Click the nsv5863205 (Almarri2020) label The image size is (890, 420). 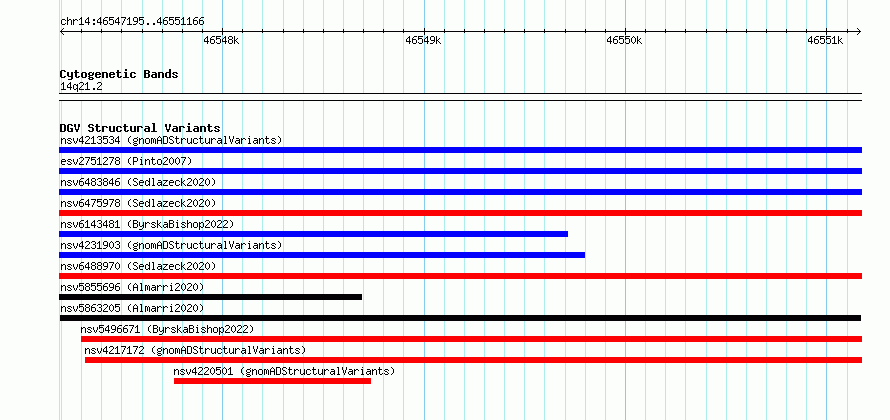[132, 308]
